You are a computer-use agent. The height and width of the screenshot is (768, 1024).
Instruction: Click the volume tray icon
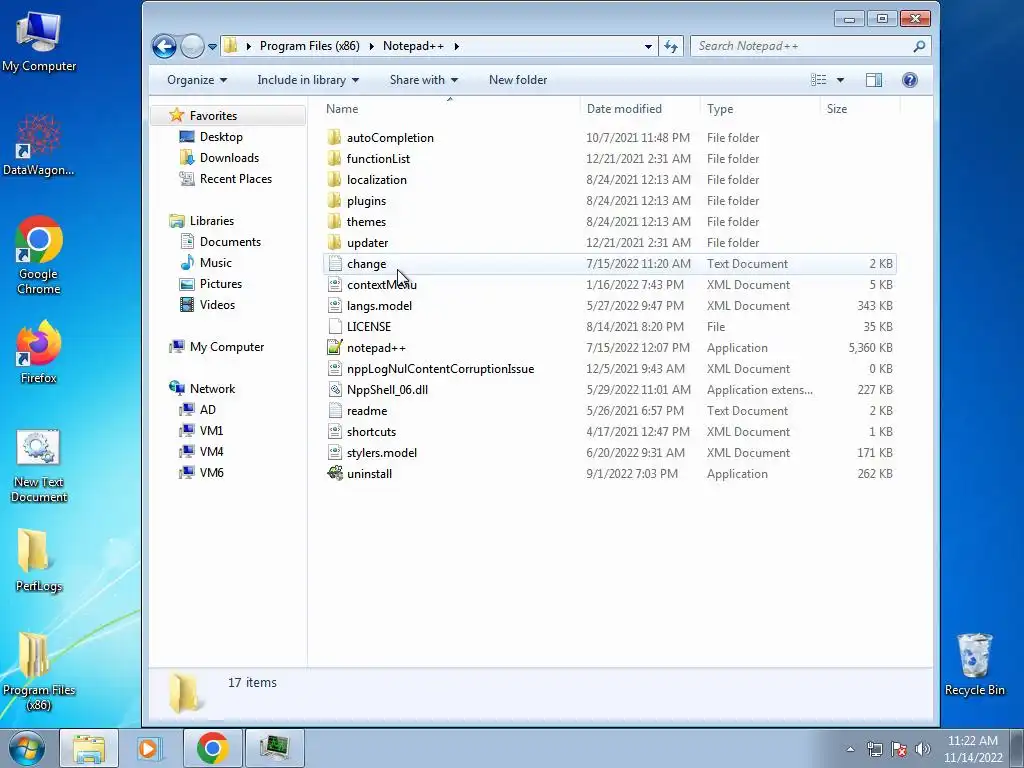click(x=922, y=749)
